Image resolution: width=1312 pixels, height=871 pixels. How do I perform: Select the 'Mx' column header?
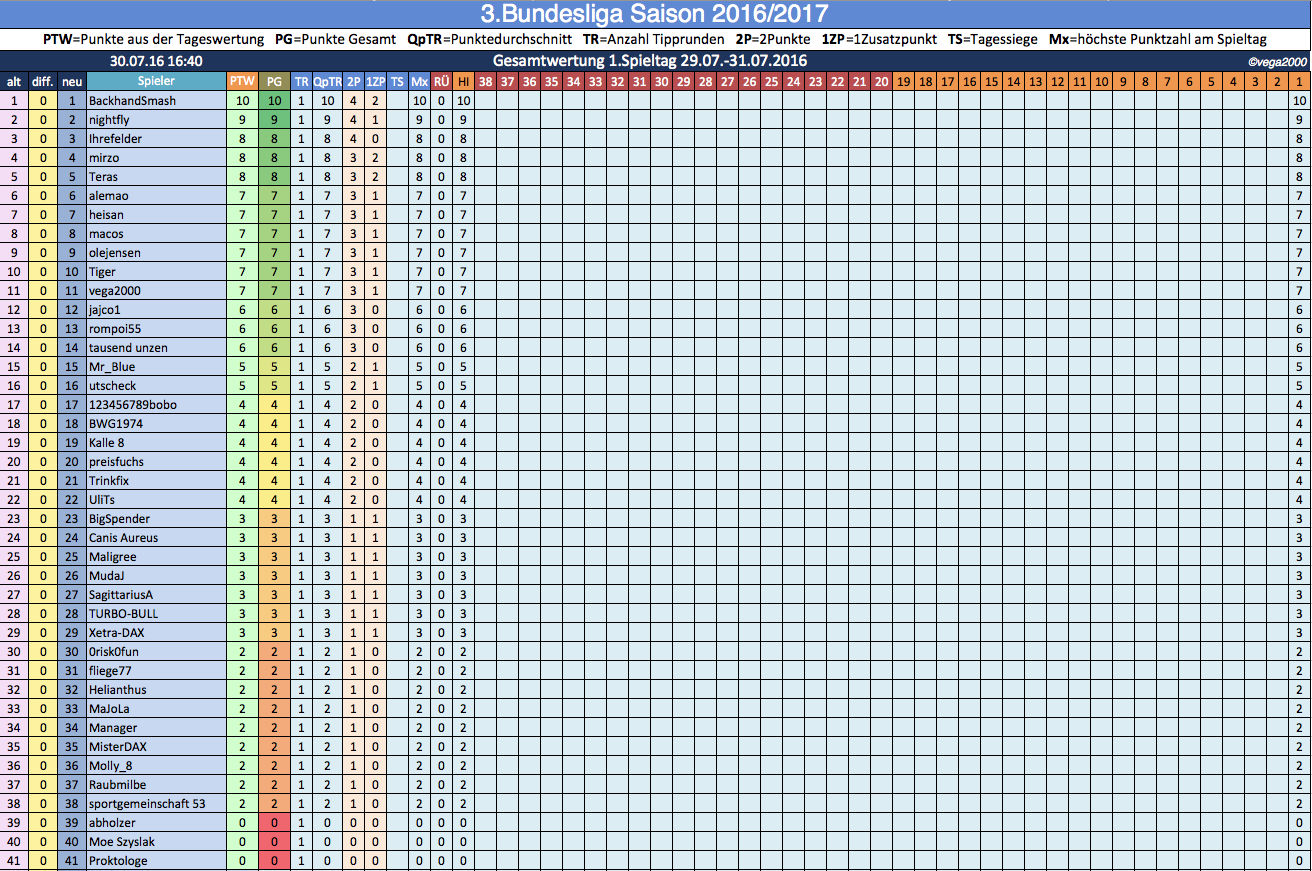pyautogui.click(x=420, y=81)
